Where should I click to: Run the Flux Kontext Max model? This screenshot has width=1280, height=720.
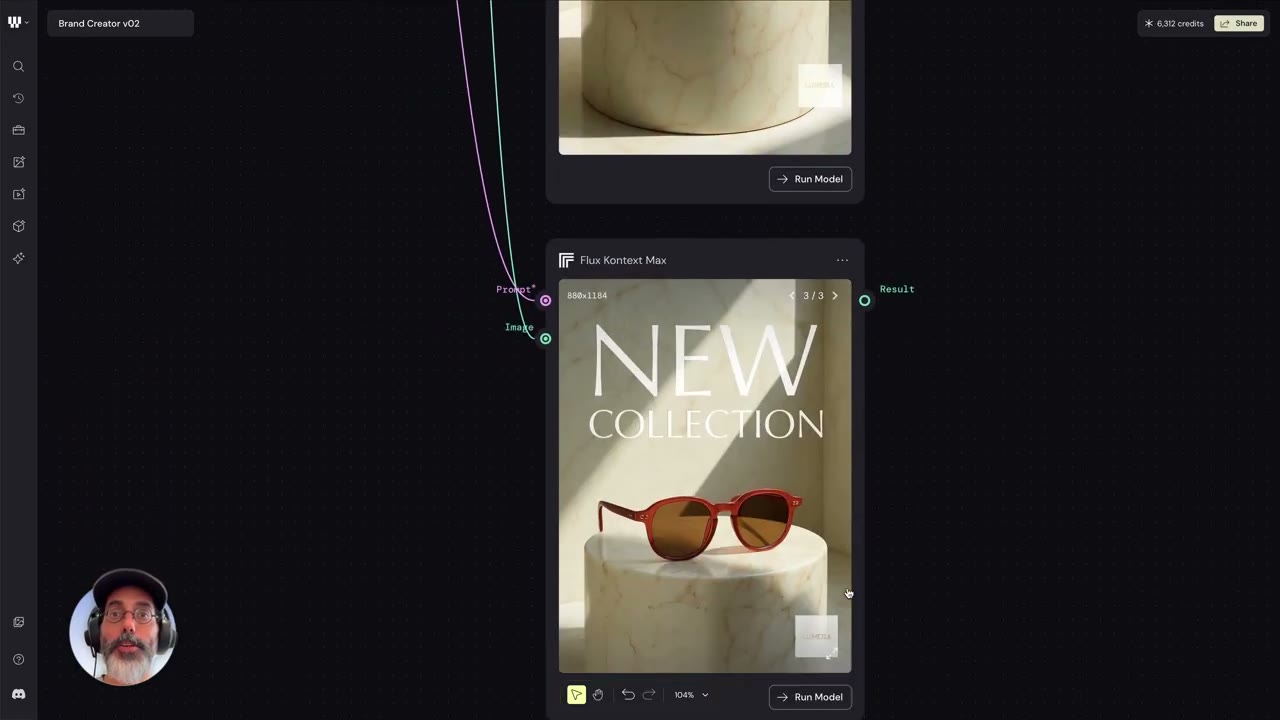(x=810, y=697)
